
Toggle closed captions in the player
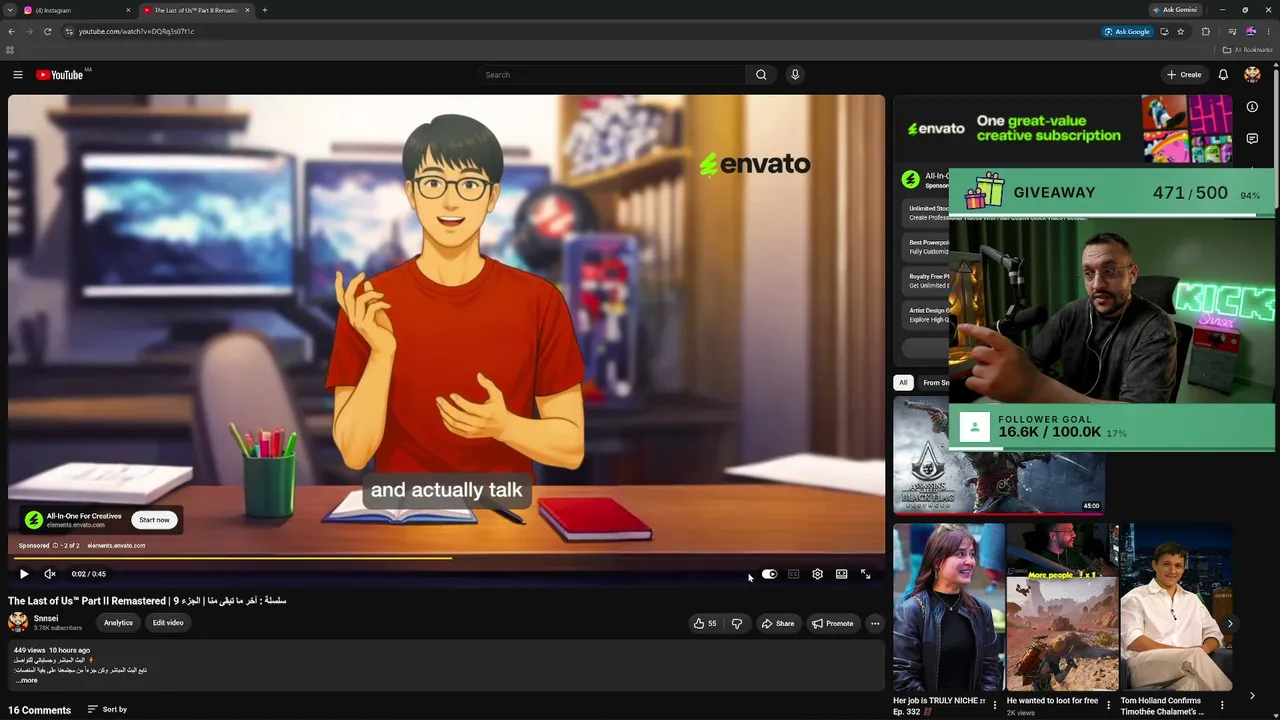(x=793, y=574)
